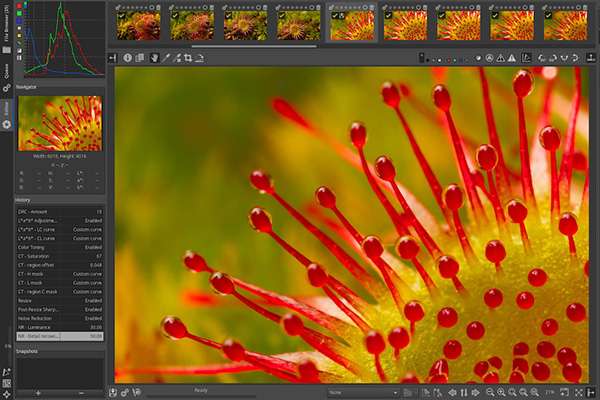The height and width of the screenshot is (400, 600).
Task: Open the next image arrow
Action: point(475,393)
